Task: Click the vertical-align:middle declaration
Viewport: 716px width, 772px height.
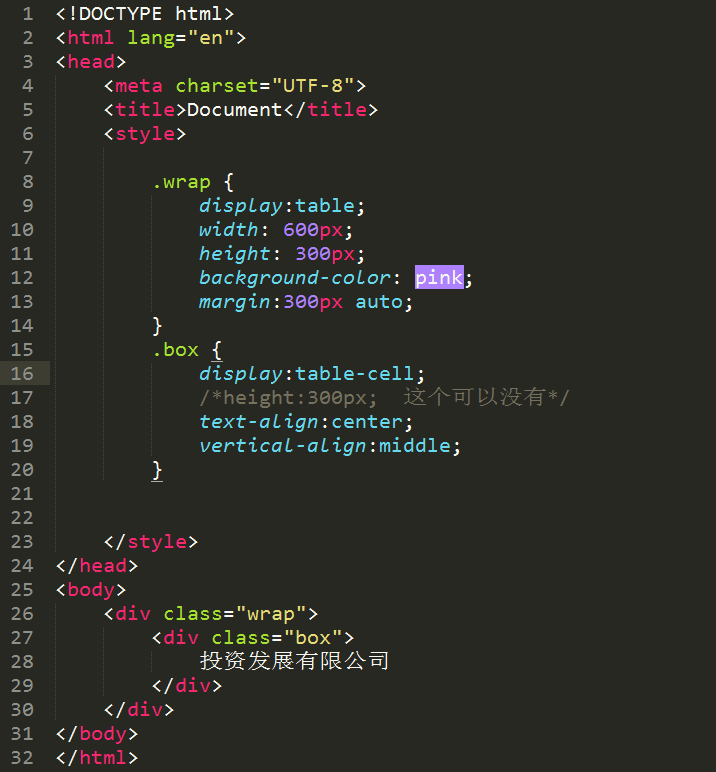Action: 330,446
